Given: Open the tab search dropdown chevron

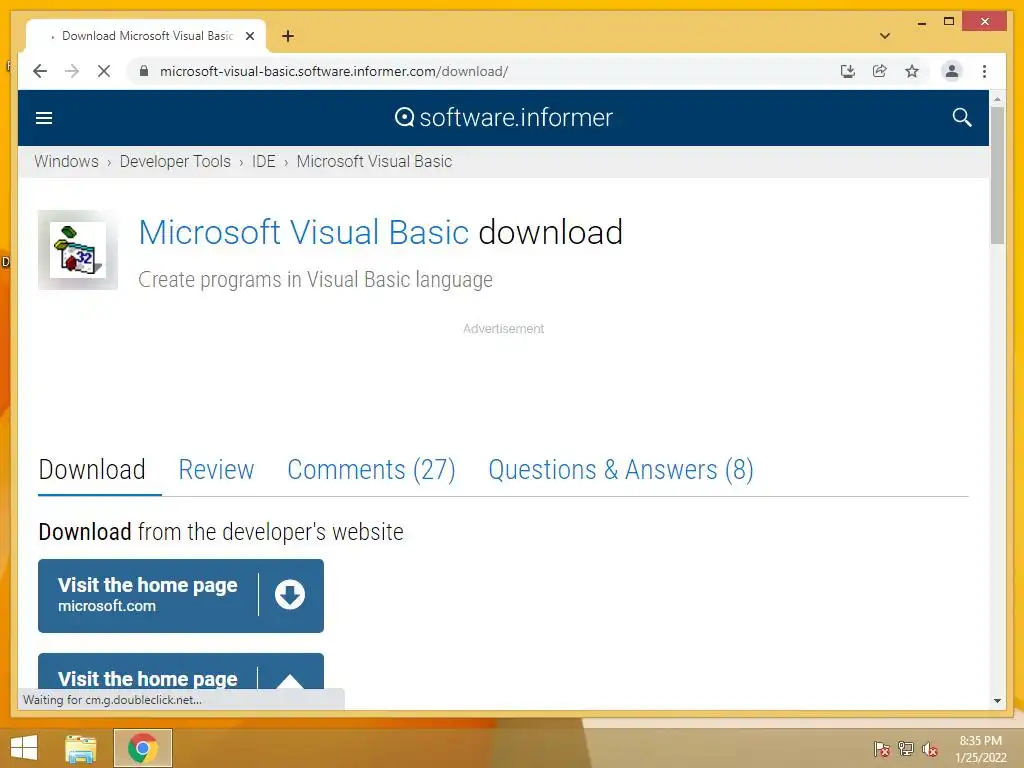Looking at the screenshot, I should pyautogui.click(x=885, y=36).
